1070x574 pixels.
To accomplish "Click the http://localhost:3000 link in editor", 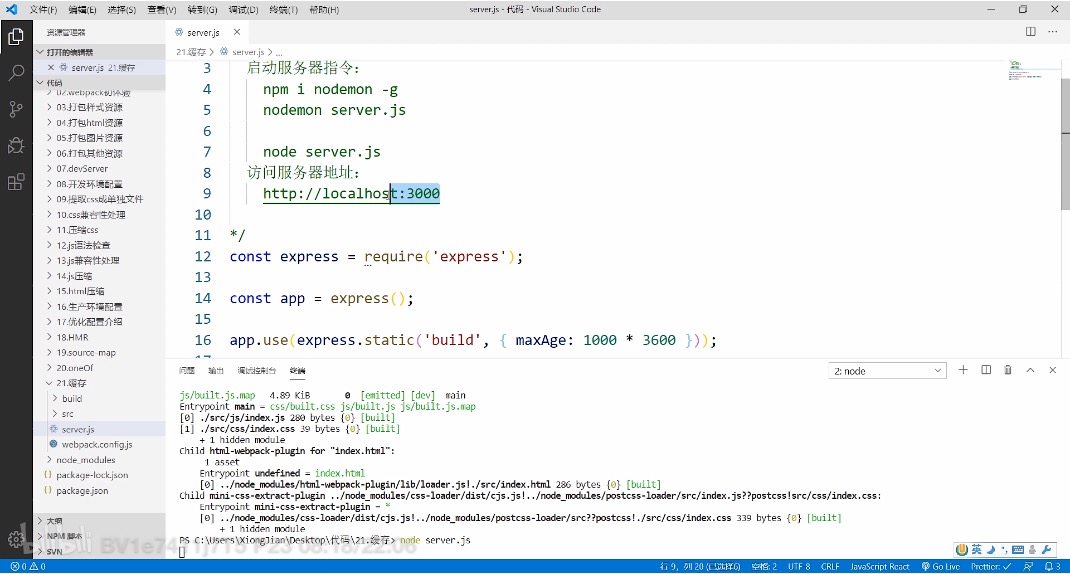I will point(351,194).
